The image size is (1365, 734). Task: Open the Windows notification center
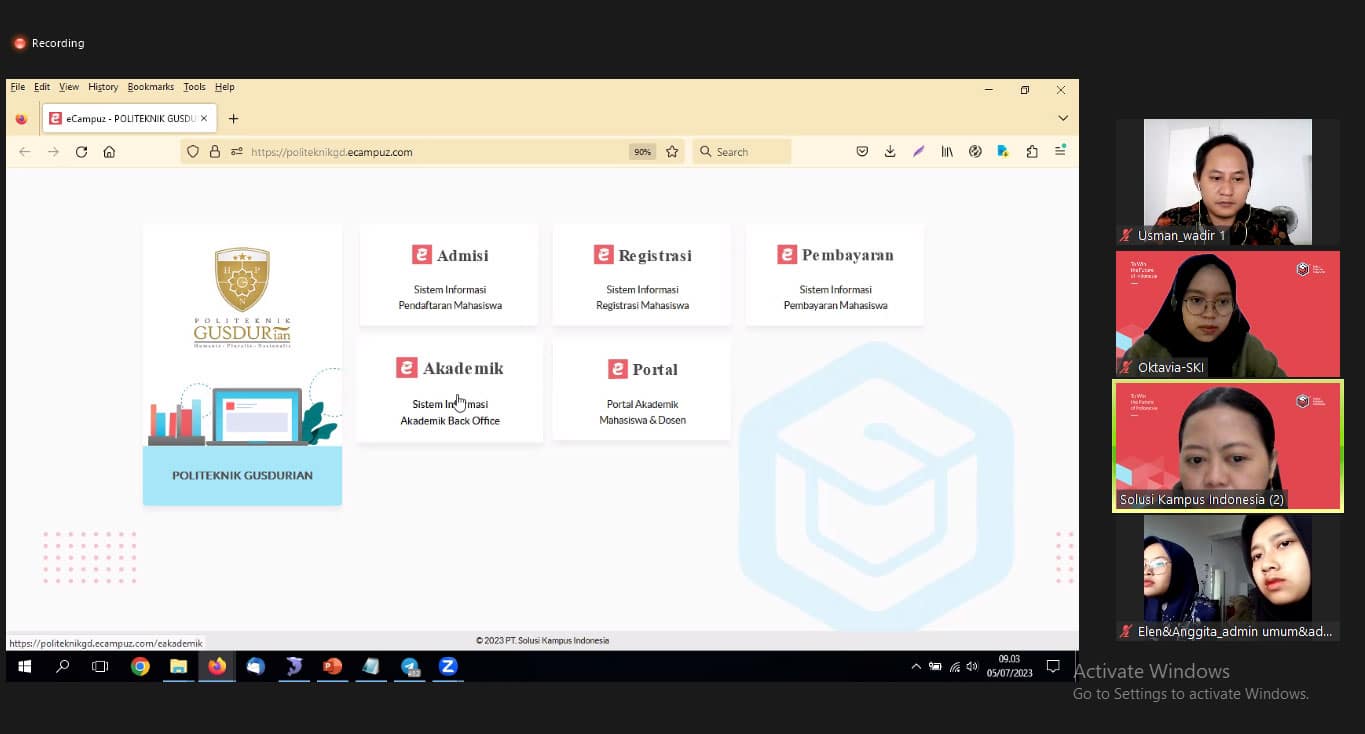[x=1053, y=667]
